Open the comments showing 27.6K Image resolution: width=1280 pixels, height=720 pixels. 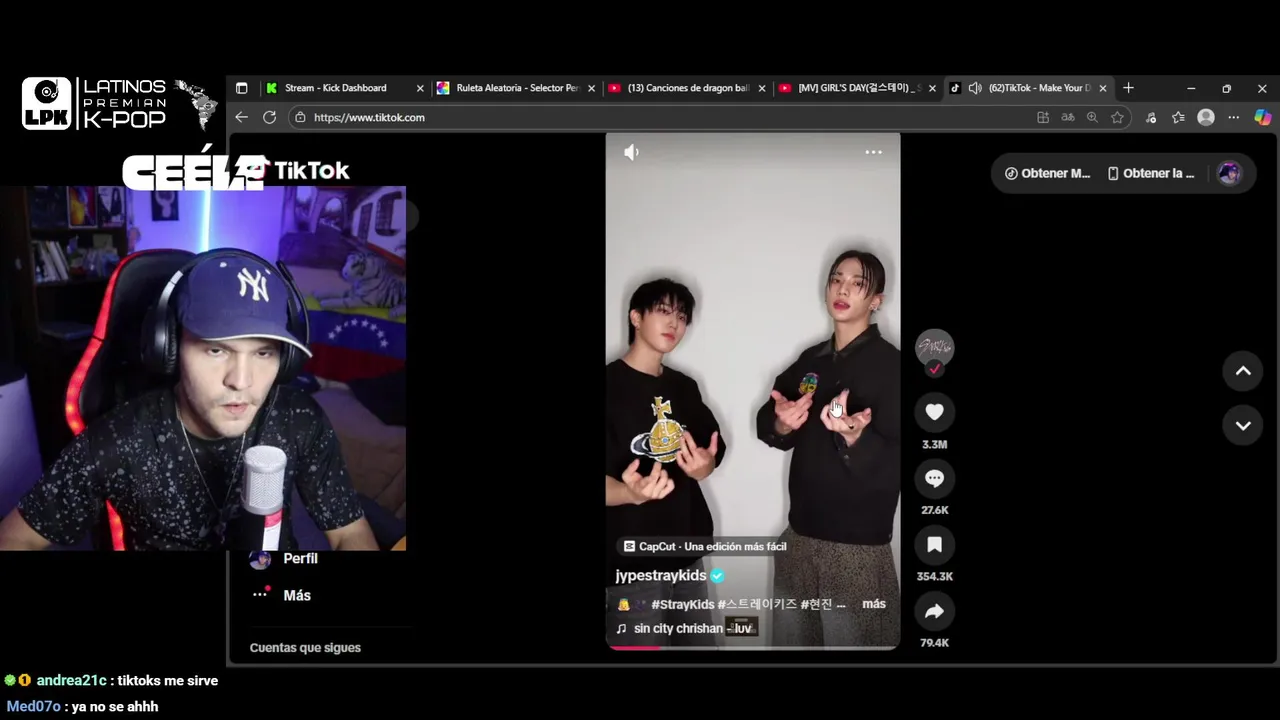click(x=934, y=478)
